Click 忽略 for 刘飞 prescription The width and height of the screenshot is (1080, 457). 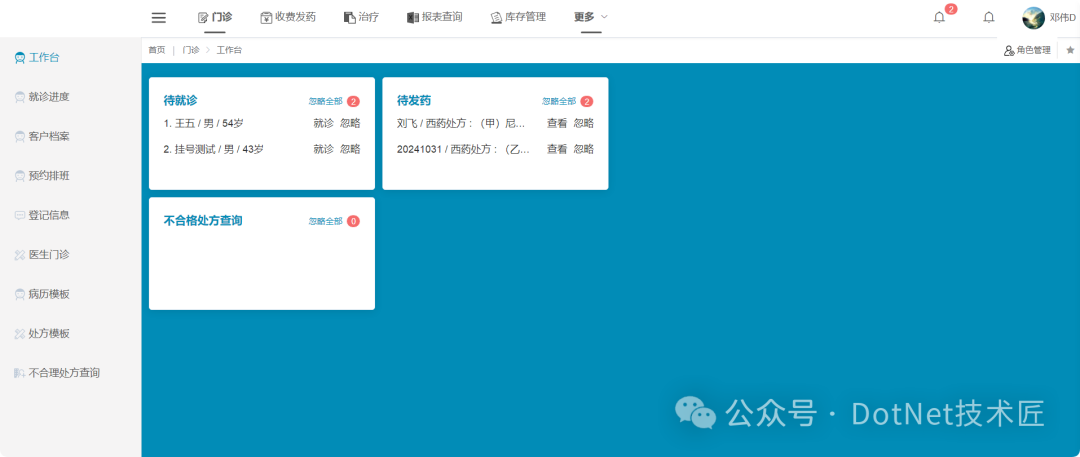pos(583,123)
